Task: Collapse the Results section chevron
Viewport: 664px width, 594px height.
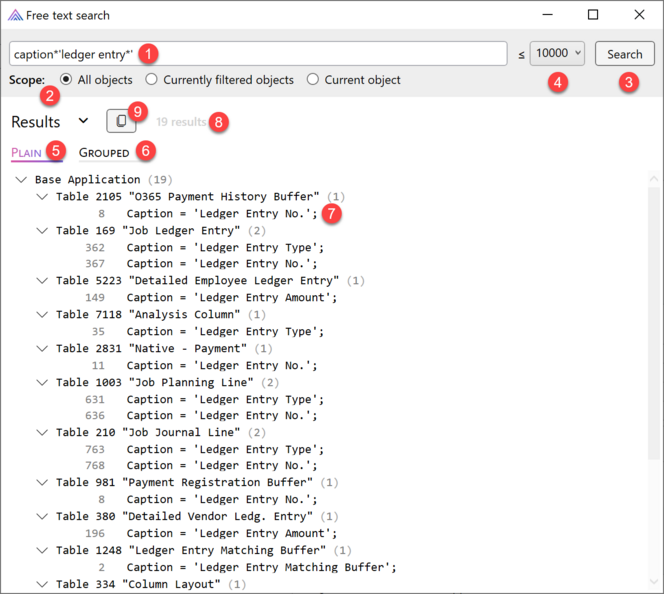Action: pos(83,121)
